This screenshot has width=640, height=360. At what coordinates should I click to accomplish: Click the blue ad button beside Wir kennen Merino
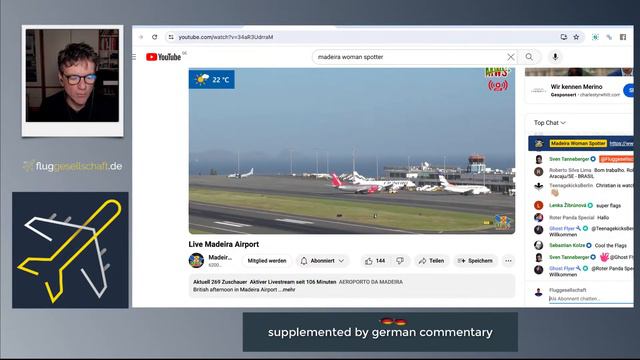pos(629,90)
